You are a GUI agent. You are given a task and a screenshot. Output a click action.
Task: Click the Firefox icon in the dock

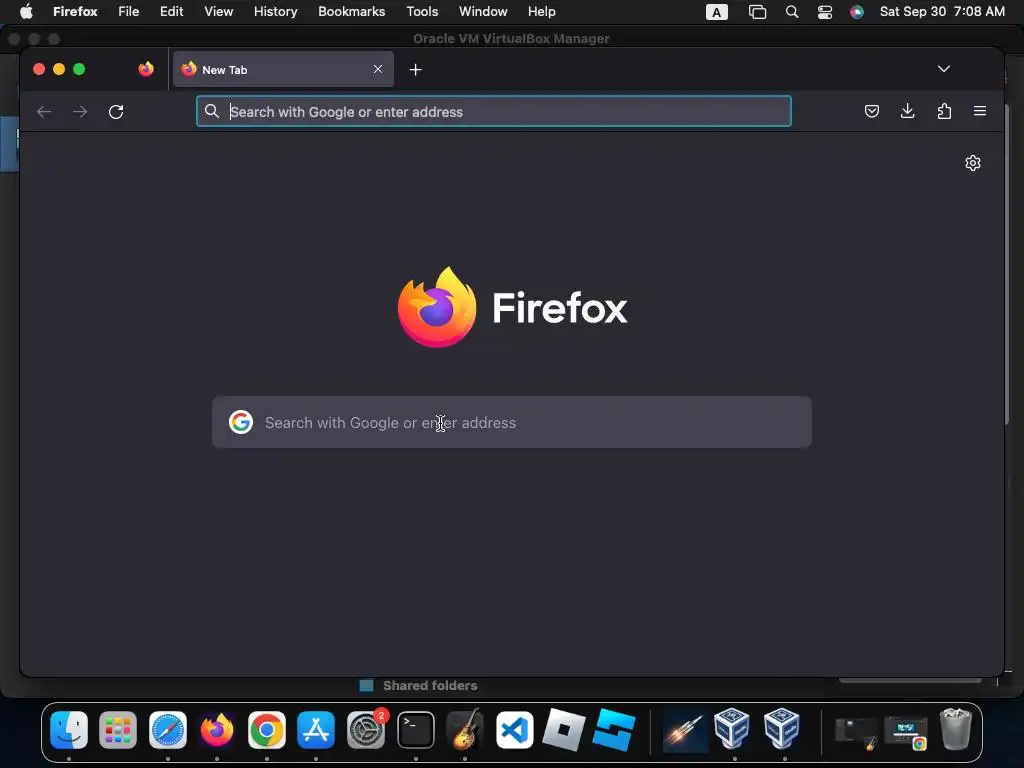coord(217,729)
